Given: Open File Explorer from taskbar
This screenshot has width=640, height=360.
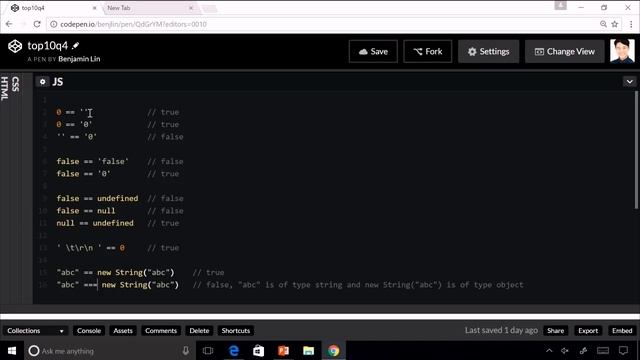Looking at the screenshot, I should tap(309, 351).
